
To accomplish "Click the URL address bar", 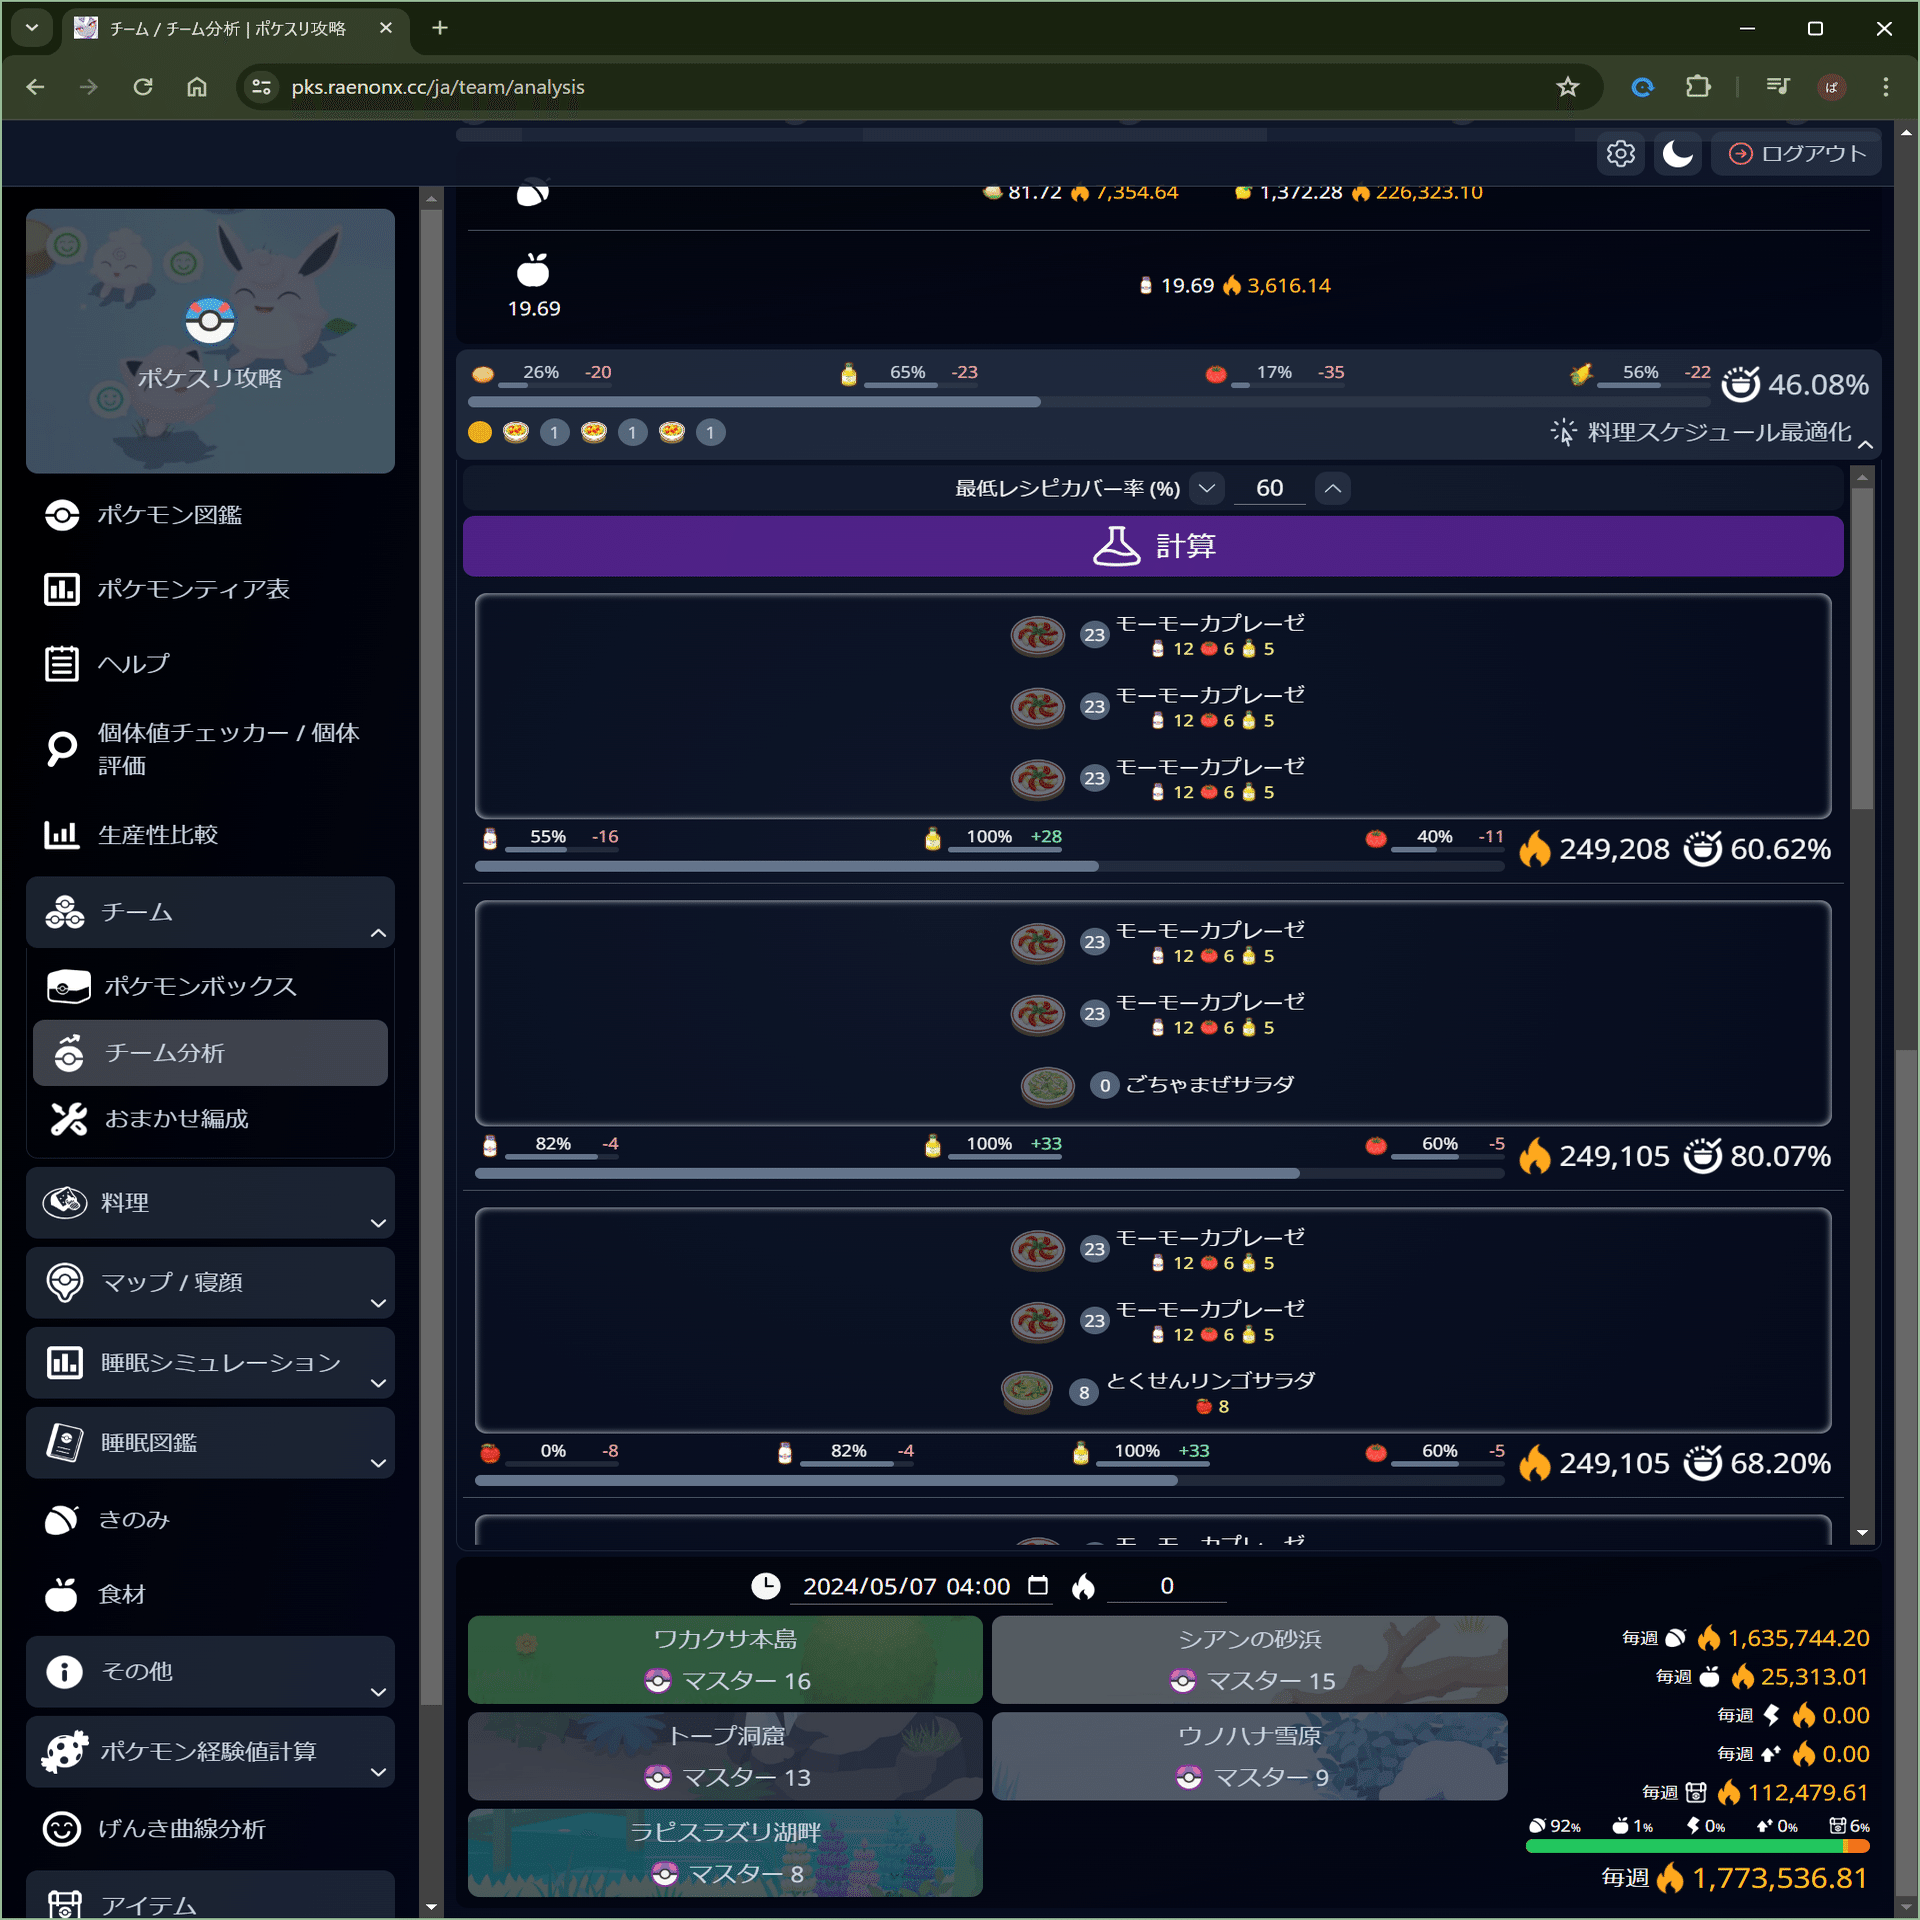I will coord(920,87).
